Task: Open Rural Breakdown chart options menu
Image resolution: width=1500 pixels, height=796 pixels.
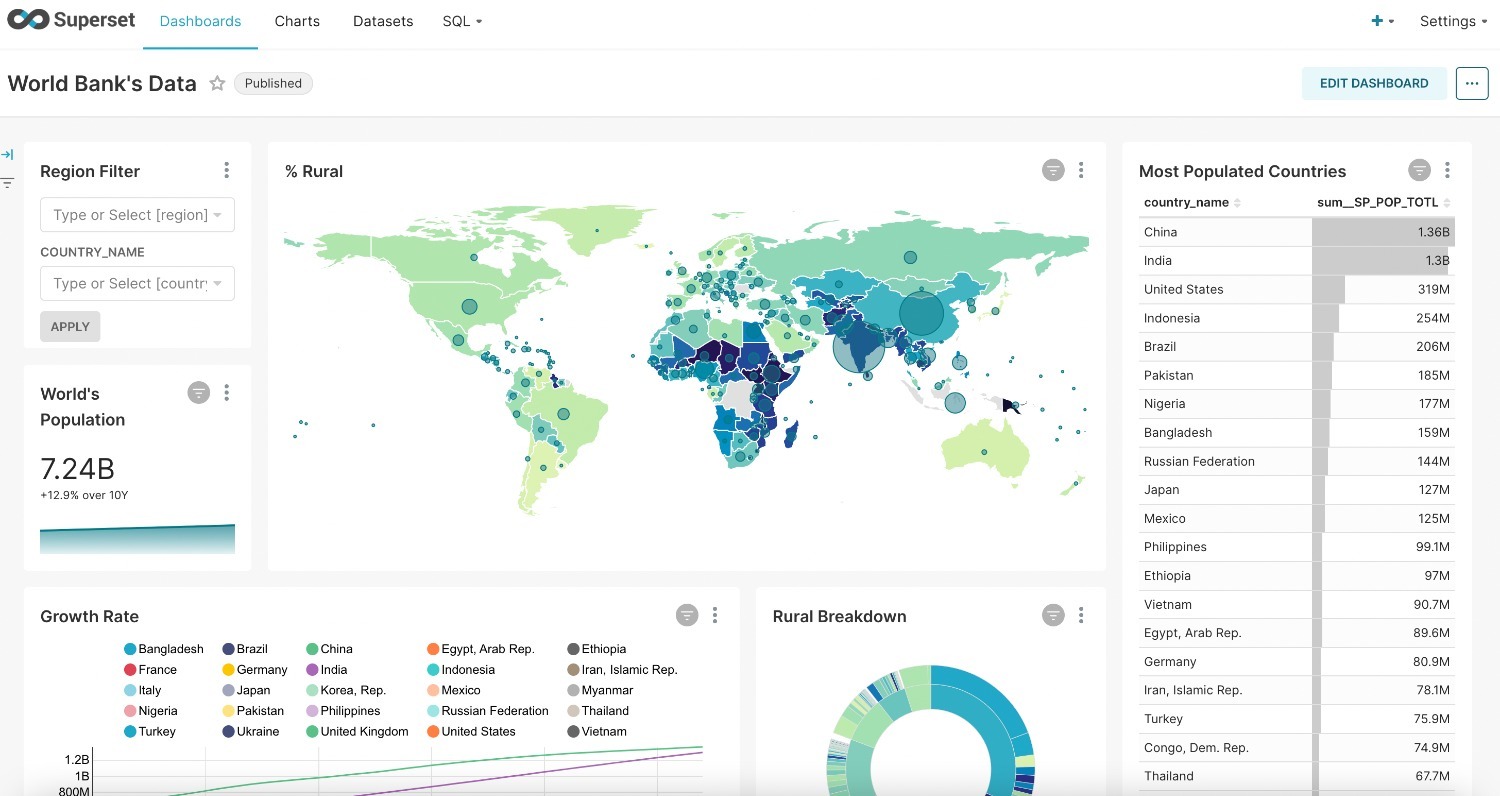Action: point(1081,615)
